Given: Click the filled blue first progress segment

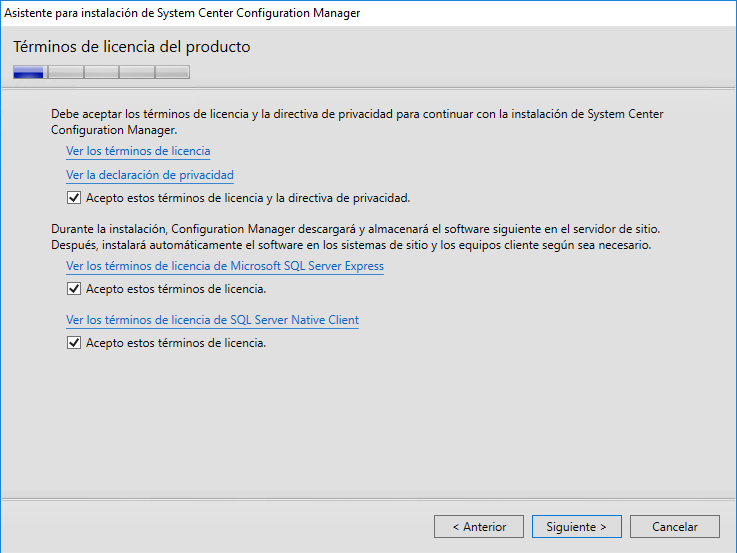Looking at the screenshot, I should [29, 72].
